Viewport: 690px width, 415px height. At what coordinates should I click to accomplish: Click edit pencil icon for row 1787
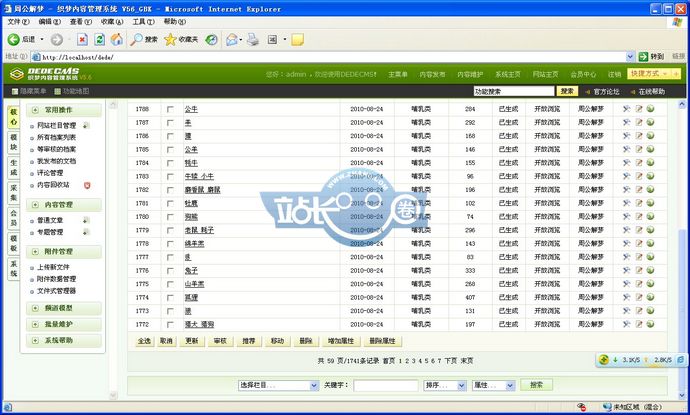(639, 122)
